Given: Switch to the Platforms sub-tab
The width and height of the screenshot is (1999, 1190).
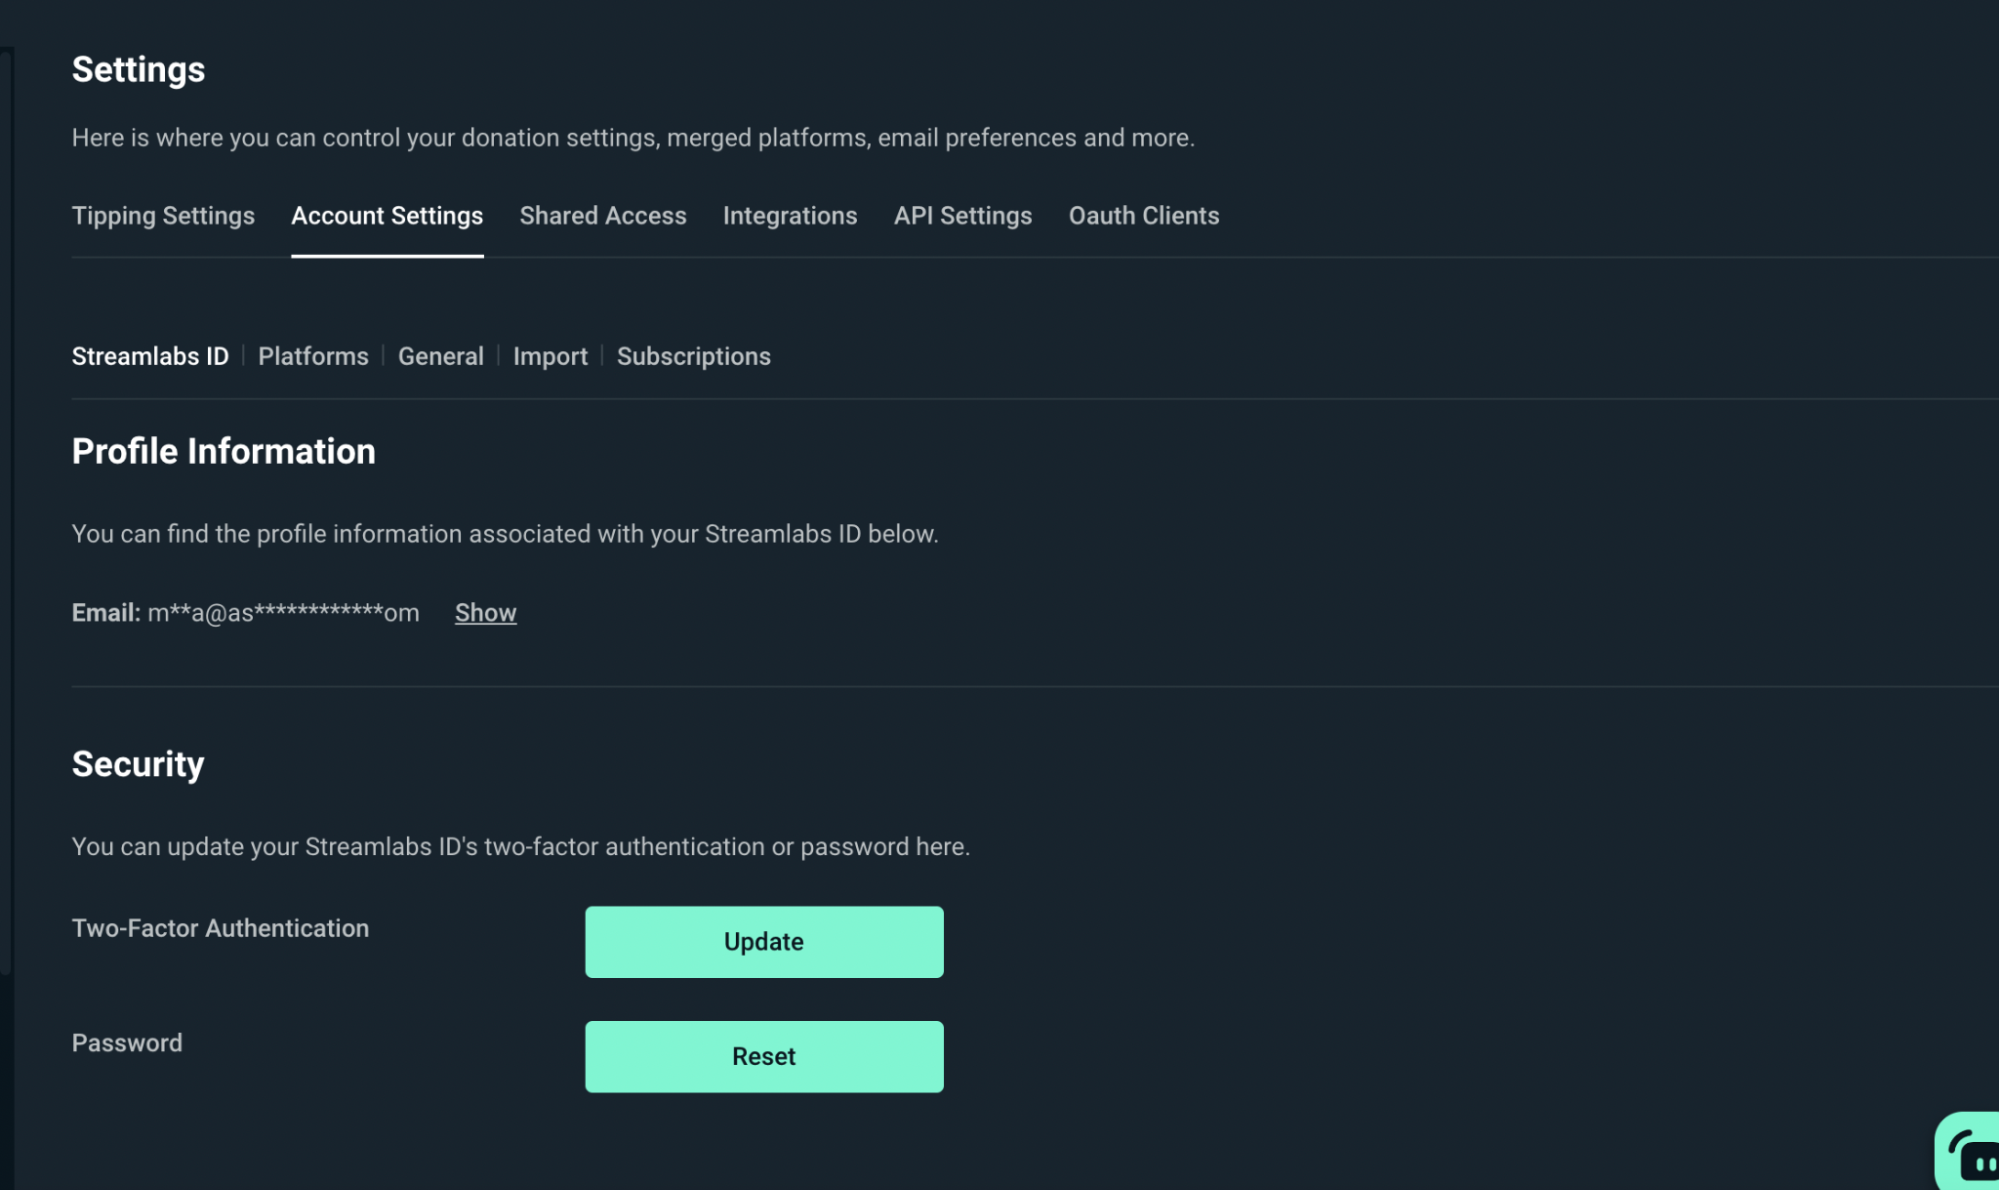Looking at the screenshot, I should pos(313,356).
